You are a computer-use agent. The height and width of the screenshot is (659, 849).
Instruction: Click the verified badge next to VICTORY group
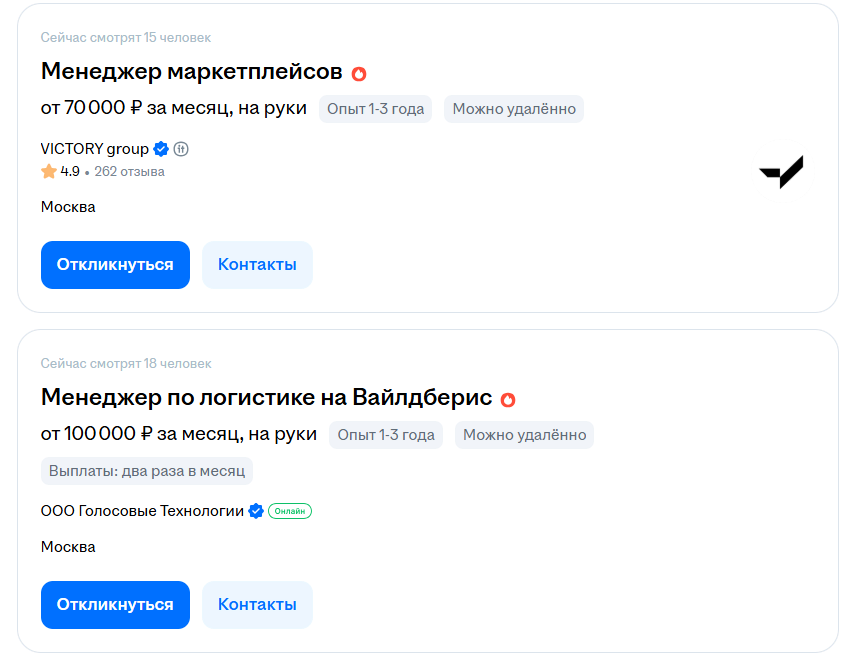[x=161, y=149]
